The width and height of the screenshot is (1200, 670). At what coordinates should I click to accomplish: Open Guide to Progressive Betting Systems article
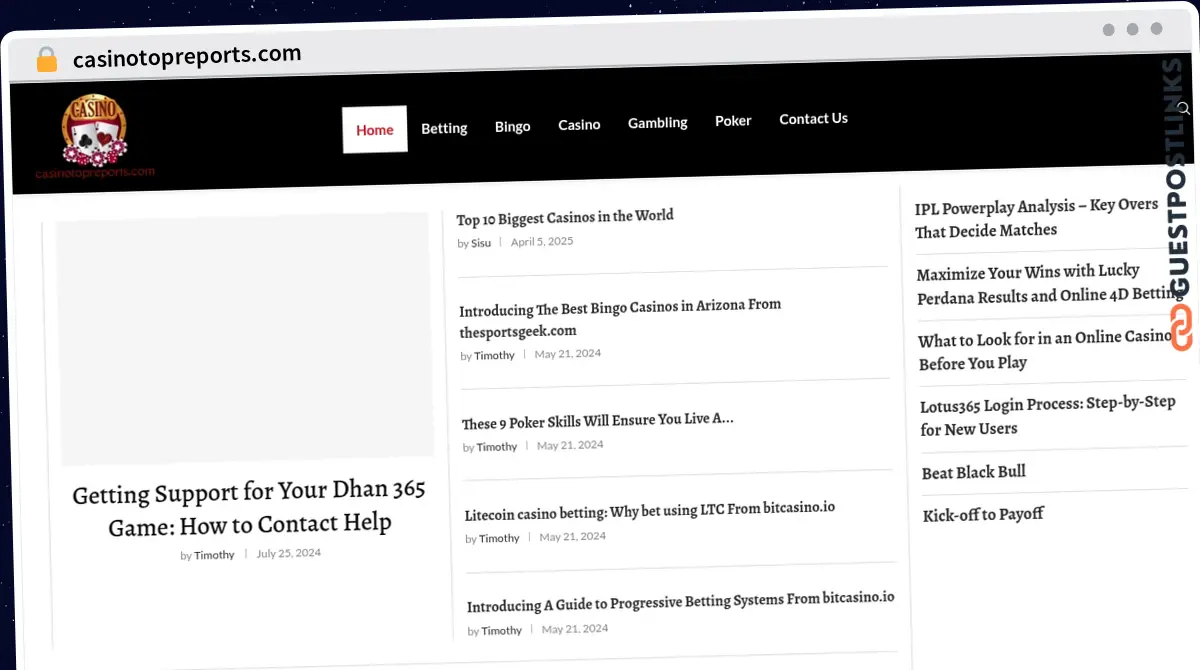point(680,602)
